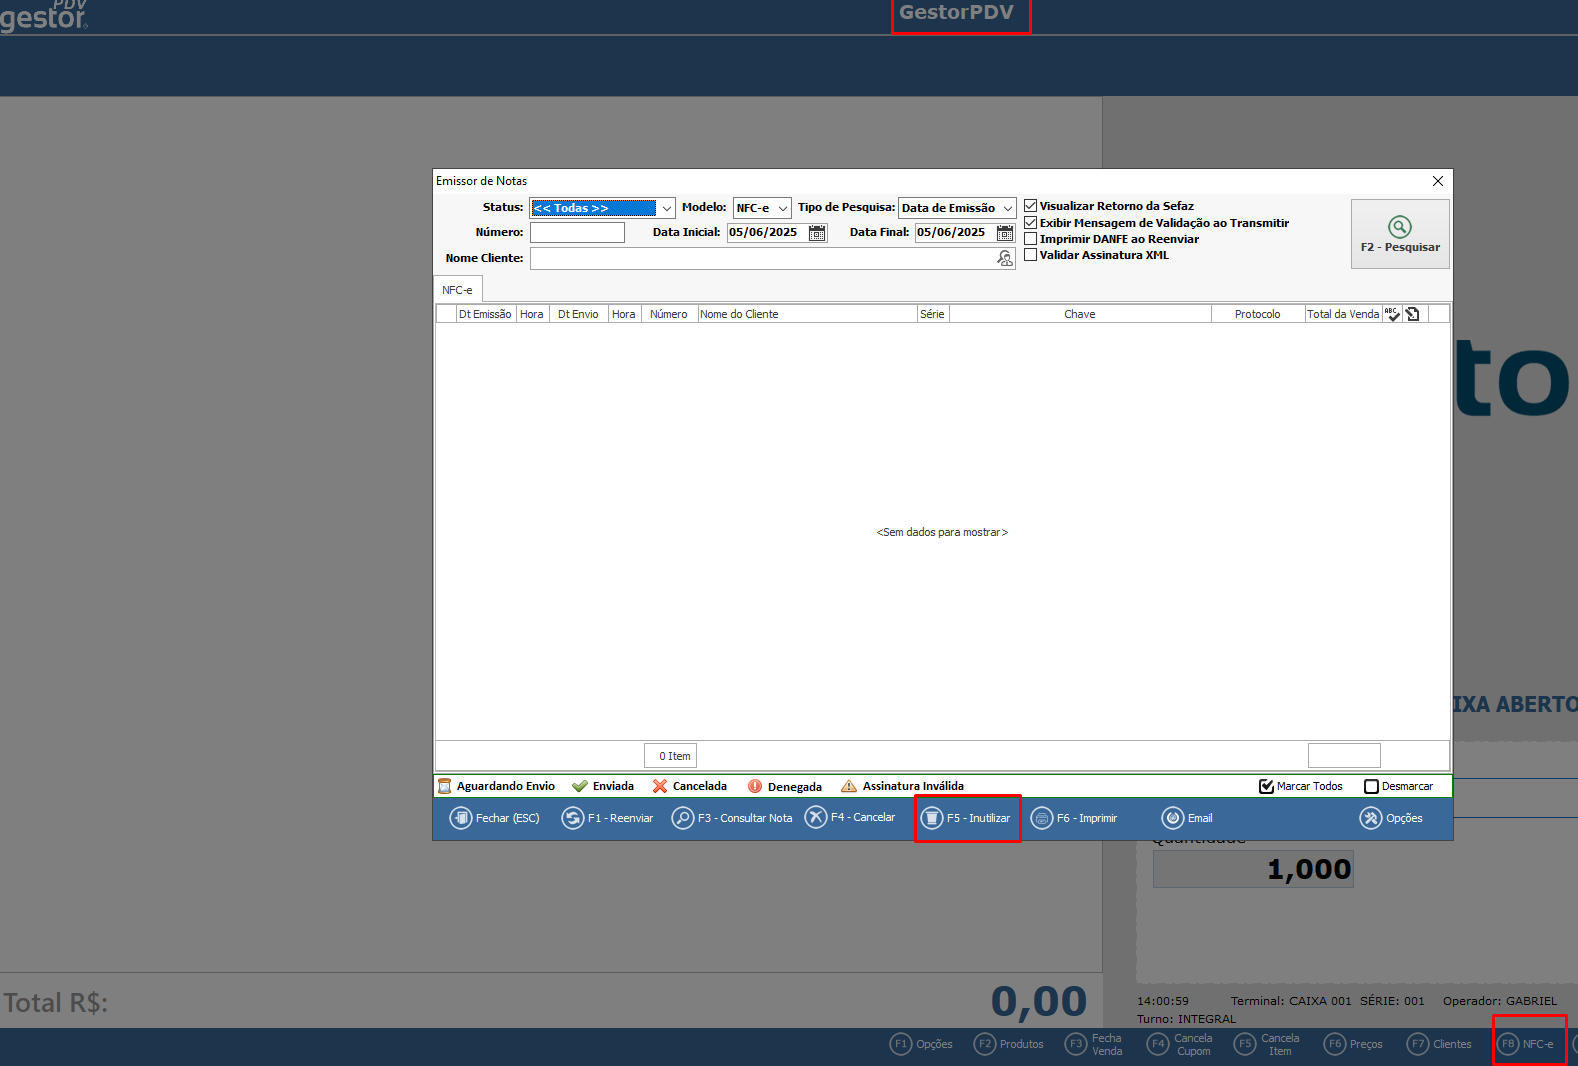1578x1066 pixels.
Task: Click the Email icon button
Action: click(x=1173, y=818)
